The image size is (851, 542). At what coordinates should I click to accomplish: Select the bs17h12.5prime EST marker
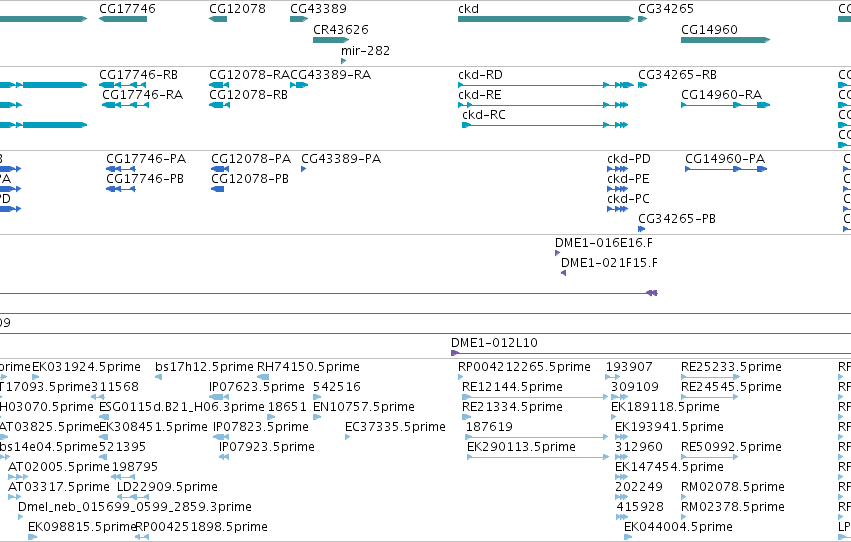pos(158,377)
